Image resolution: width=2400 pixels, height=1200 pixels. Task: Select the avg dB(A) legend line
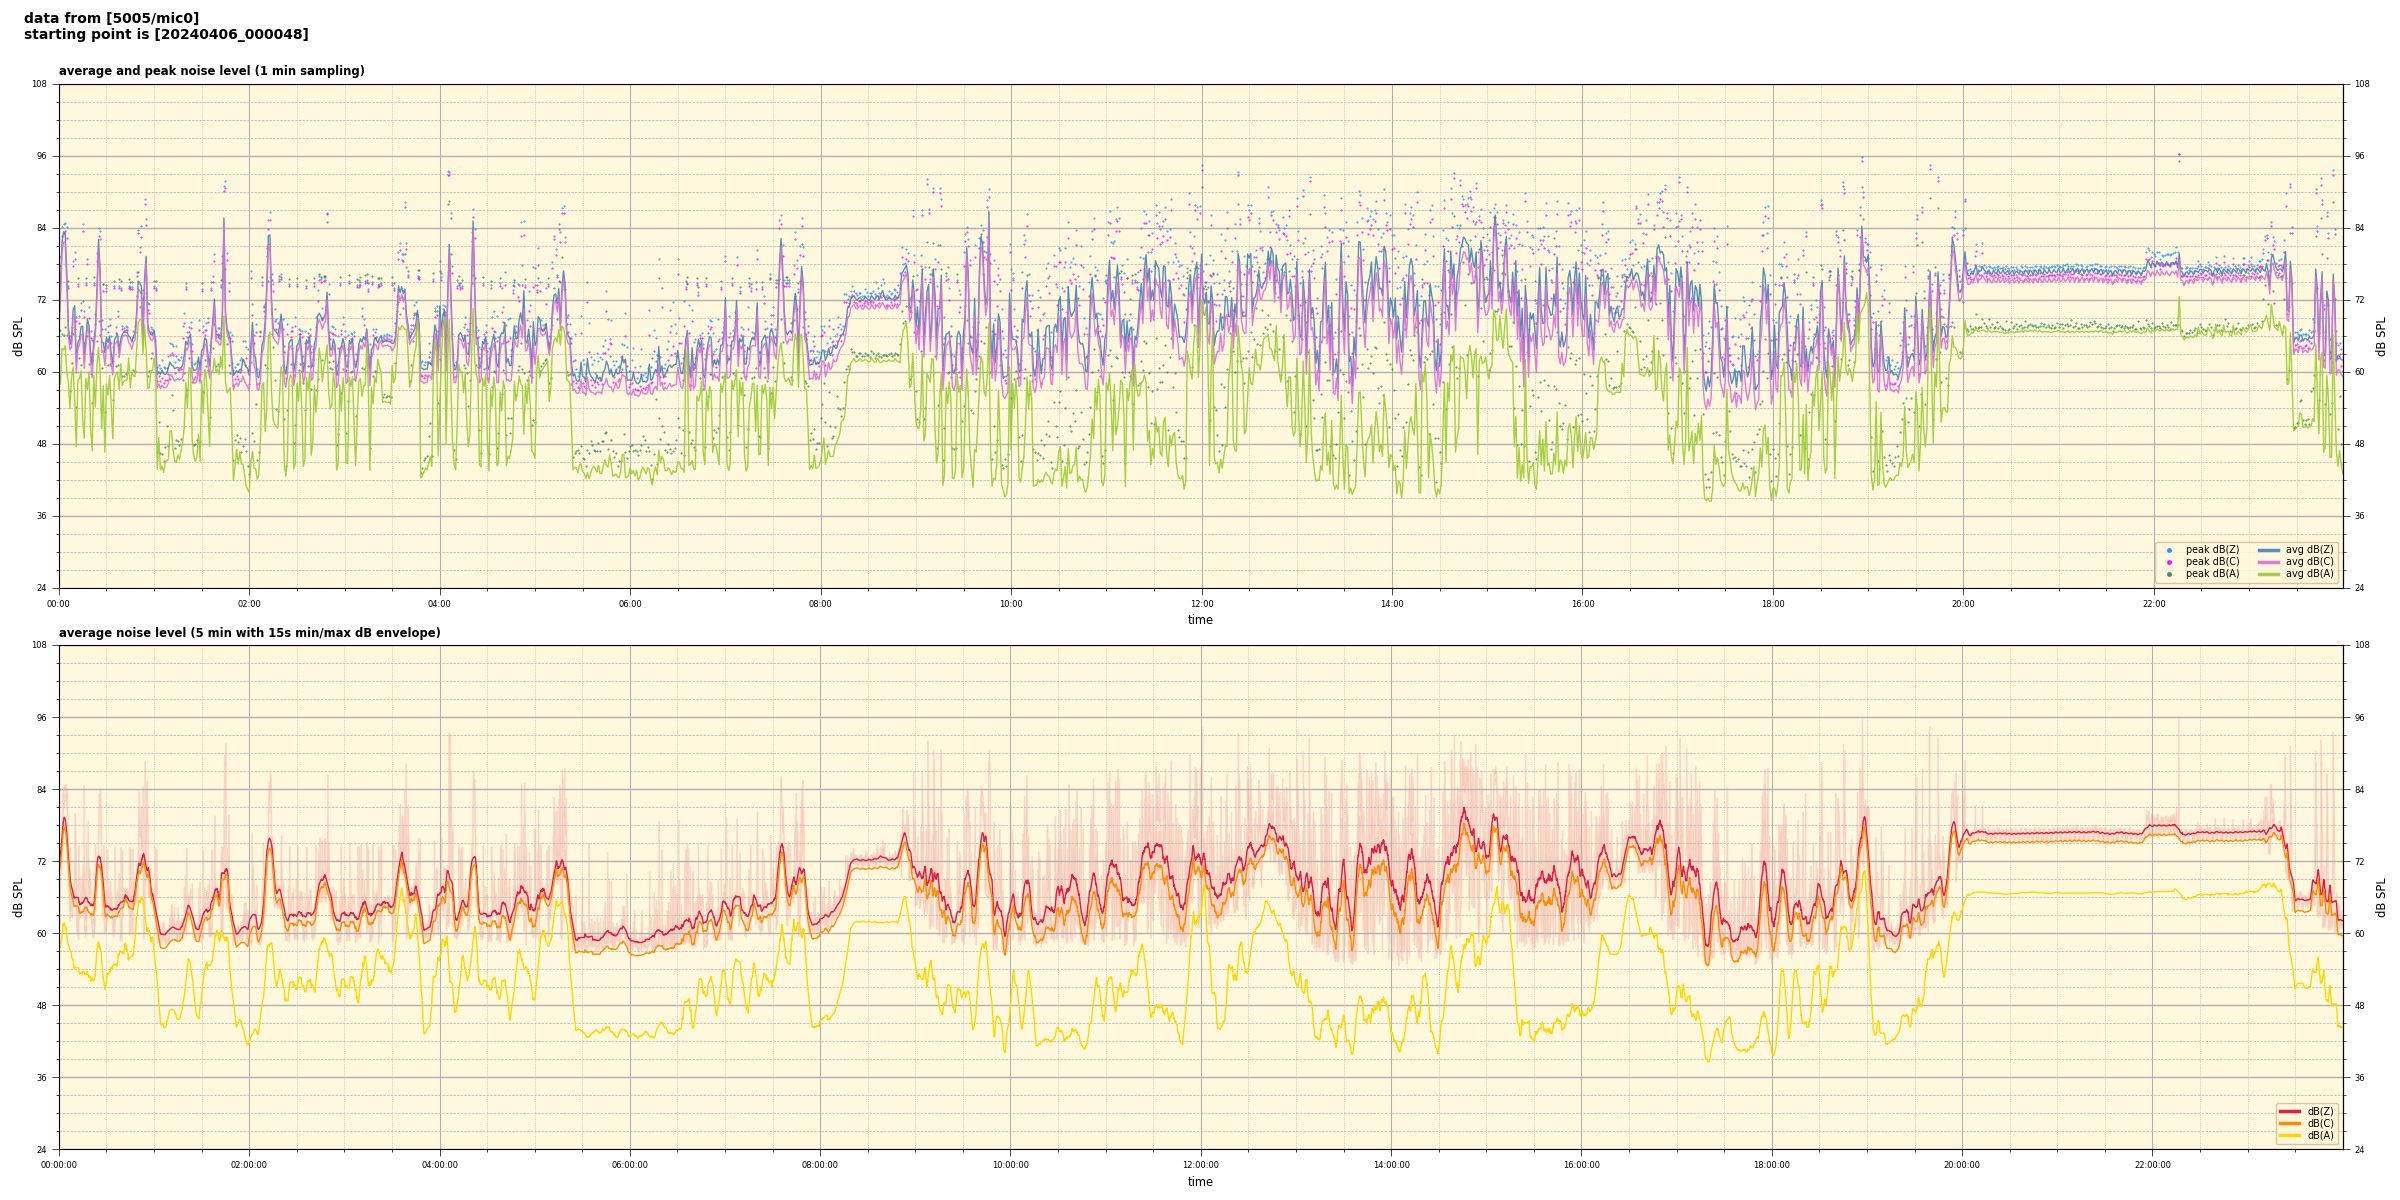coord(2269,574)
